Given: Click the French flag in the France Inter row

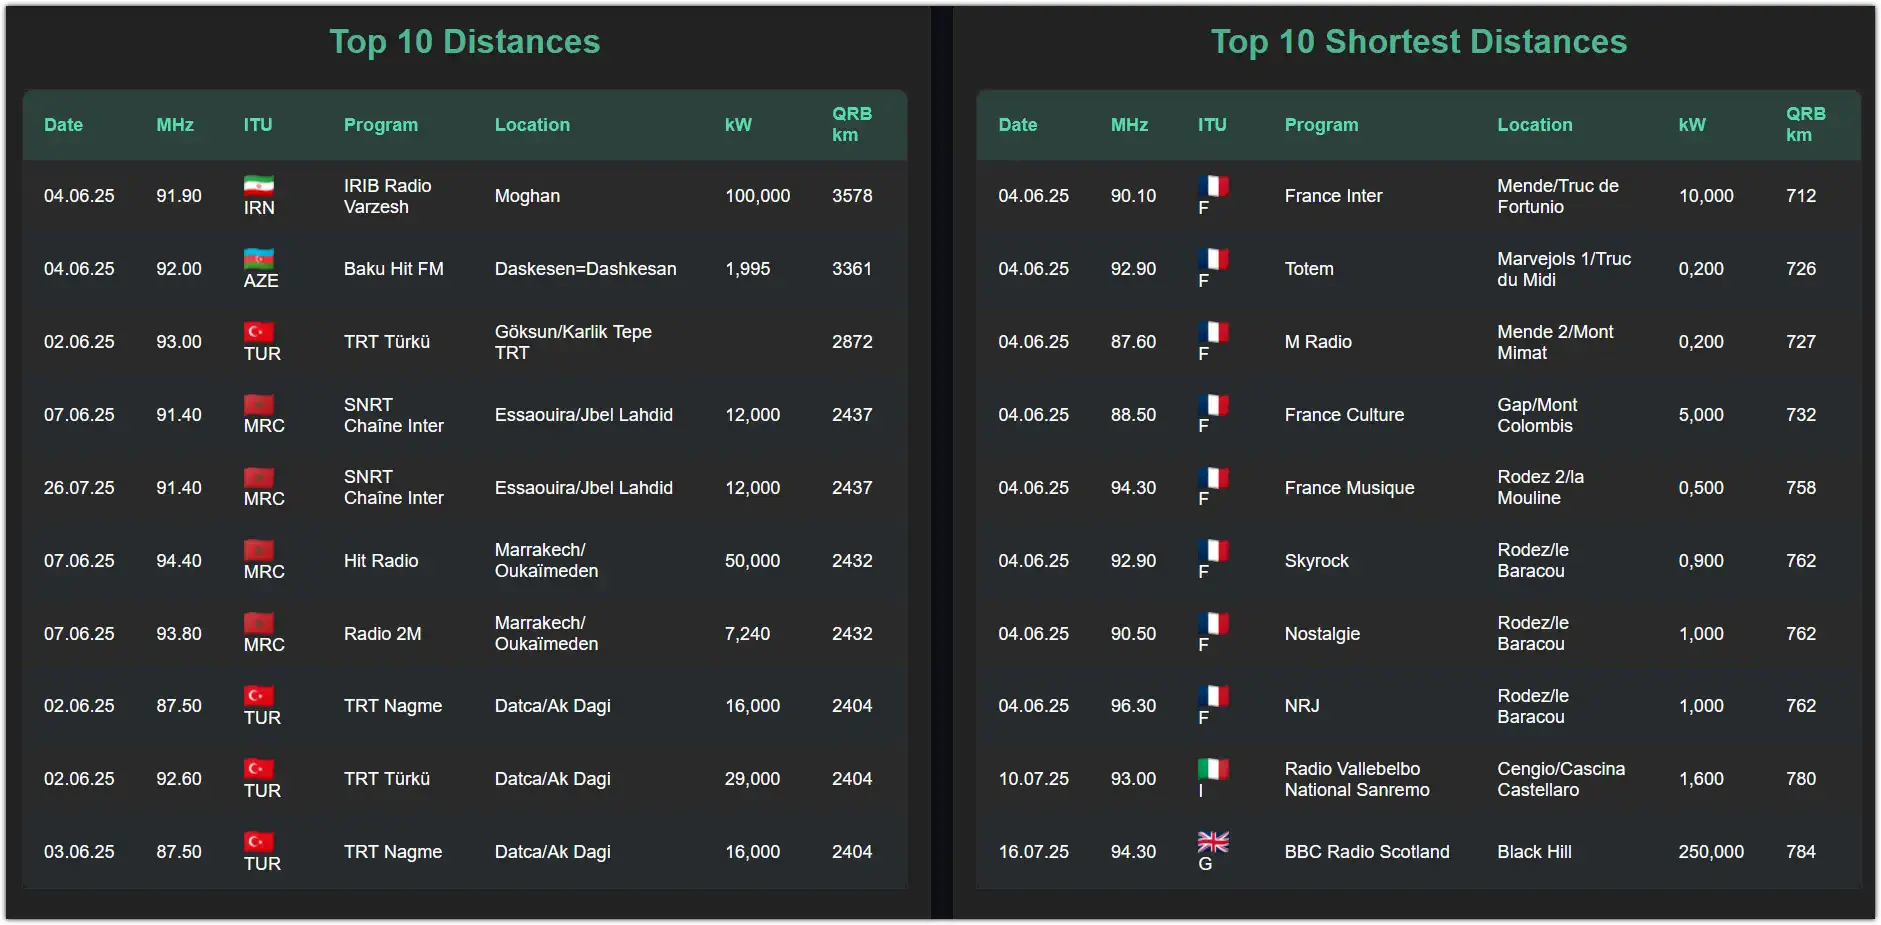Looking at the screenshot, I should click(1213, 186).
